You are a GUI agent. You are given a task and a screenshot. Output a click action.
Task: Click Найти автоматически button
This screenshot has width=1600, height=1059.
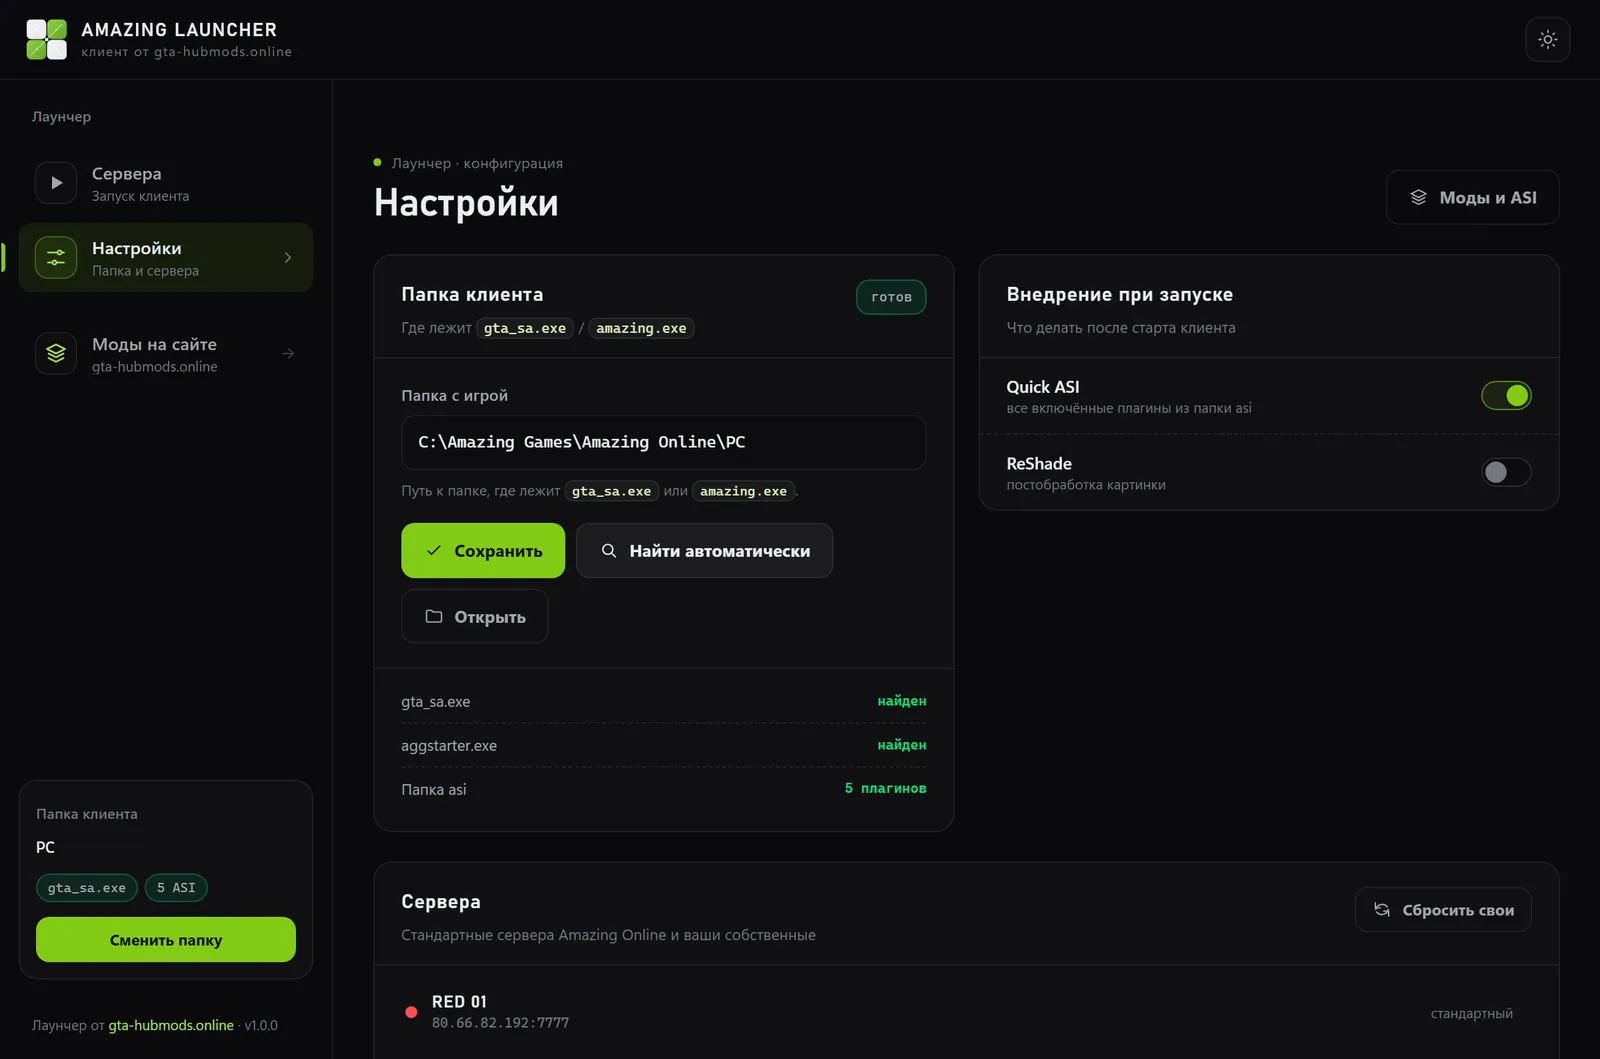pyautogui.click(x=704, y=551)
